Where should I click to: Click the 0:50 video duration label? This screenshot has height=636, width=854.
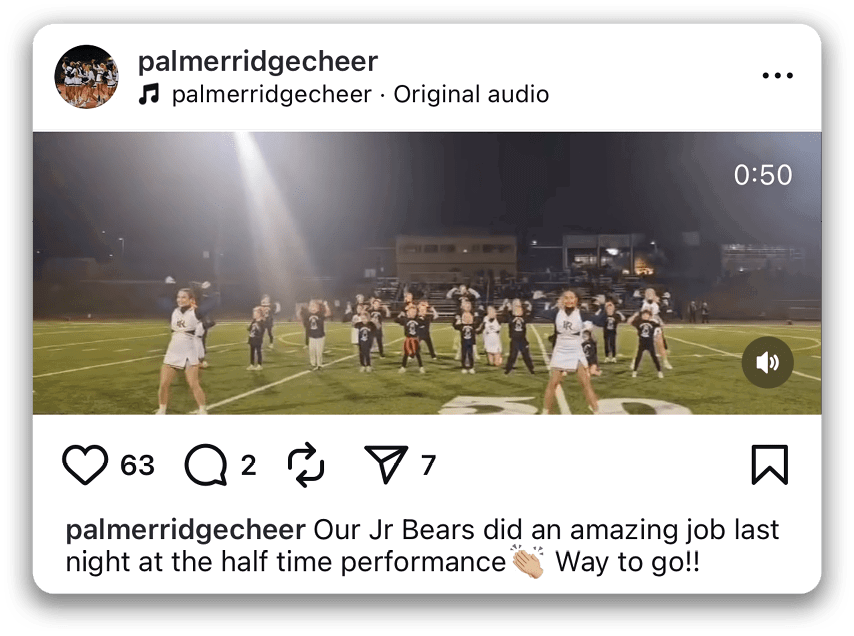pos(762,175)
